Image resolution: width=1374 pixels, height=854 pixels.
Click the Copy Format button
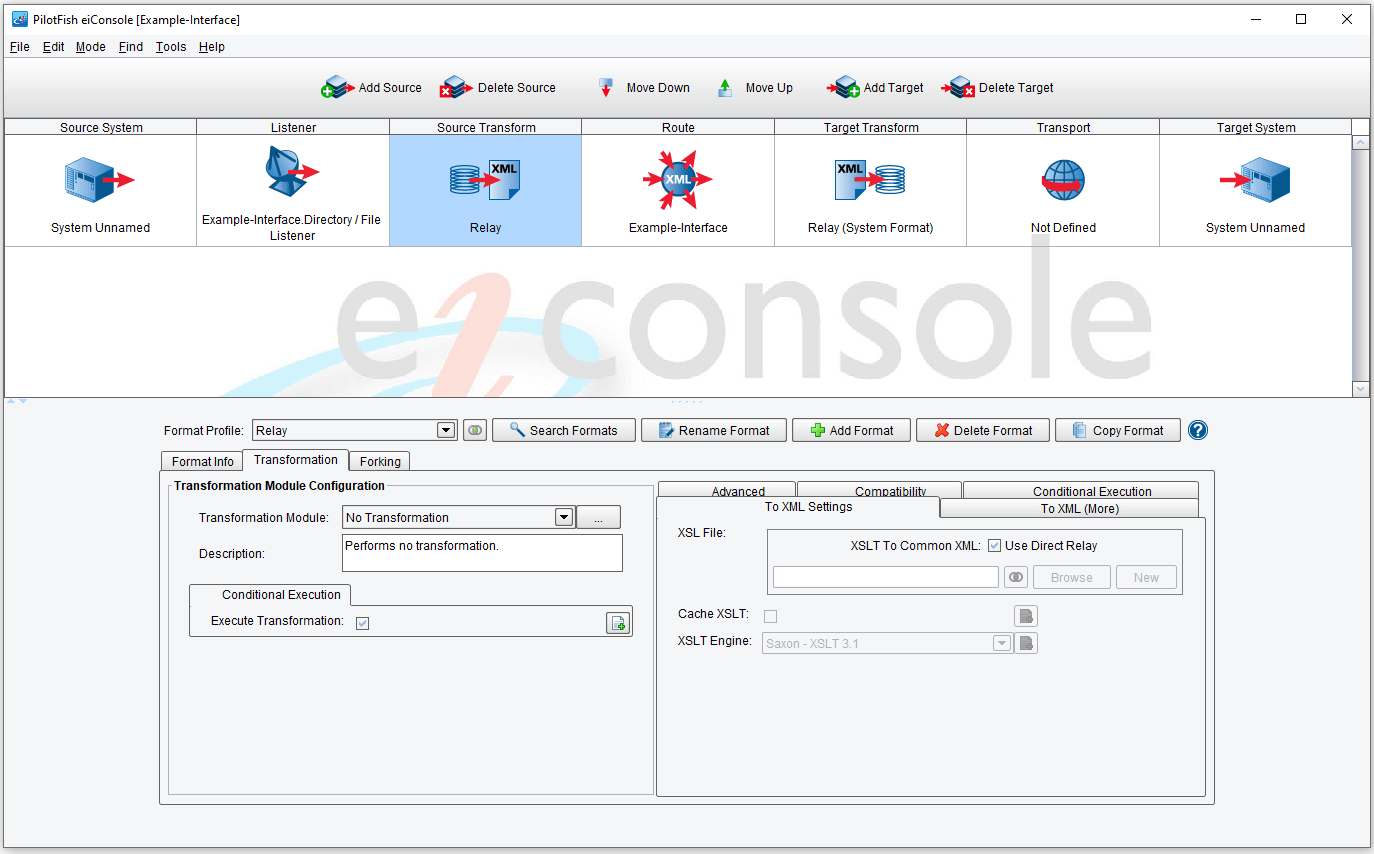click(1118, 430)
